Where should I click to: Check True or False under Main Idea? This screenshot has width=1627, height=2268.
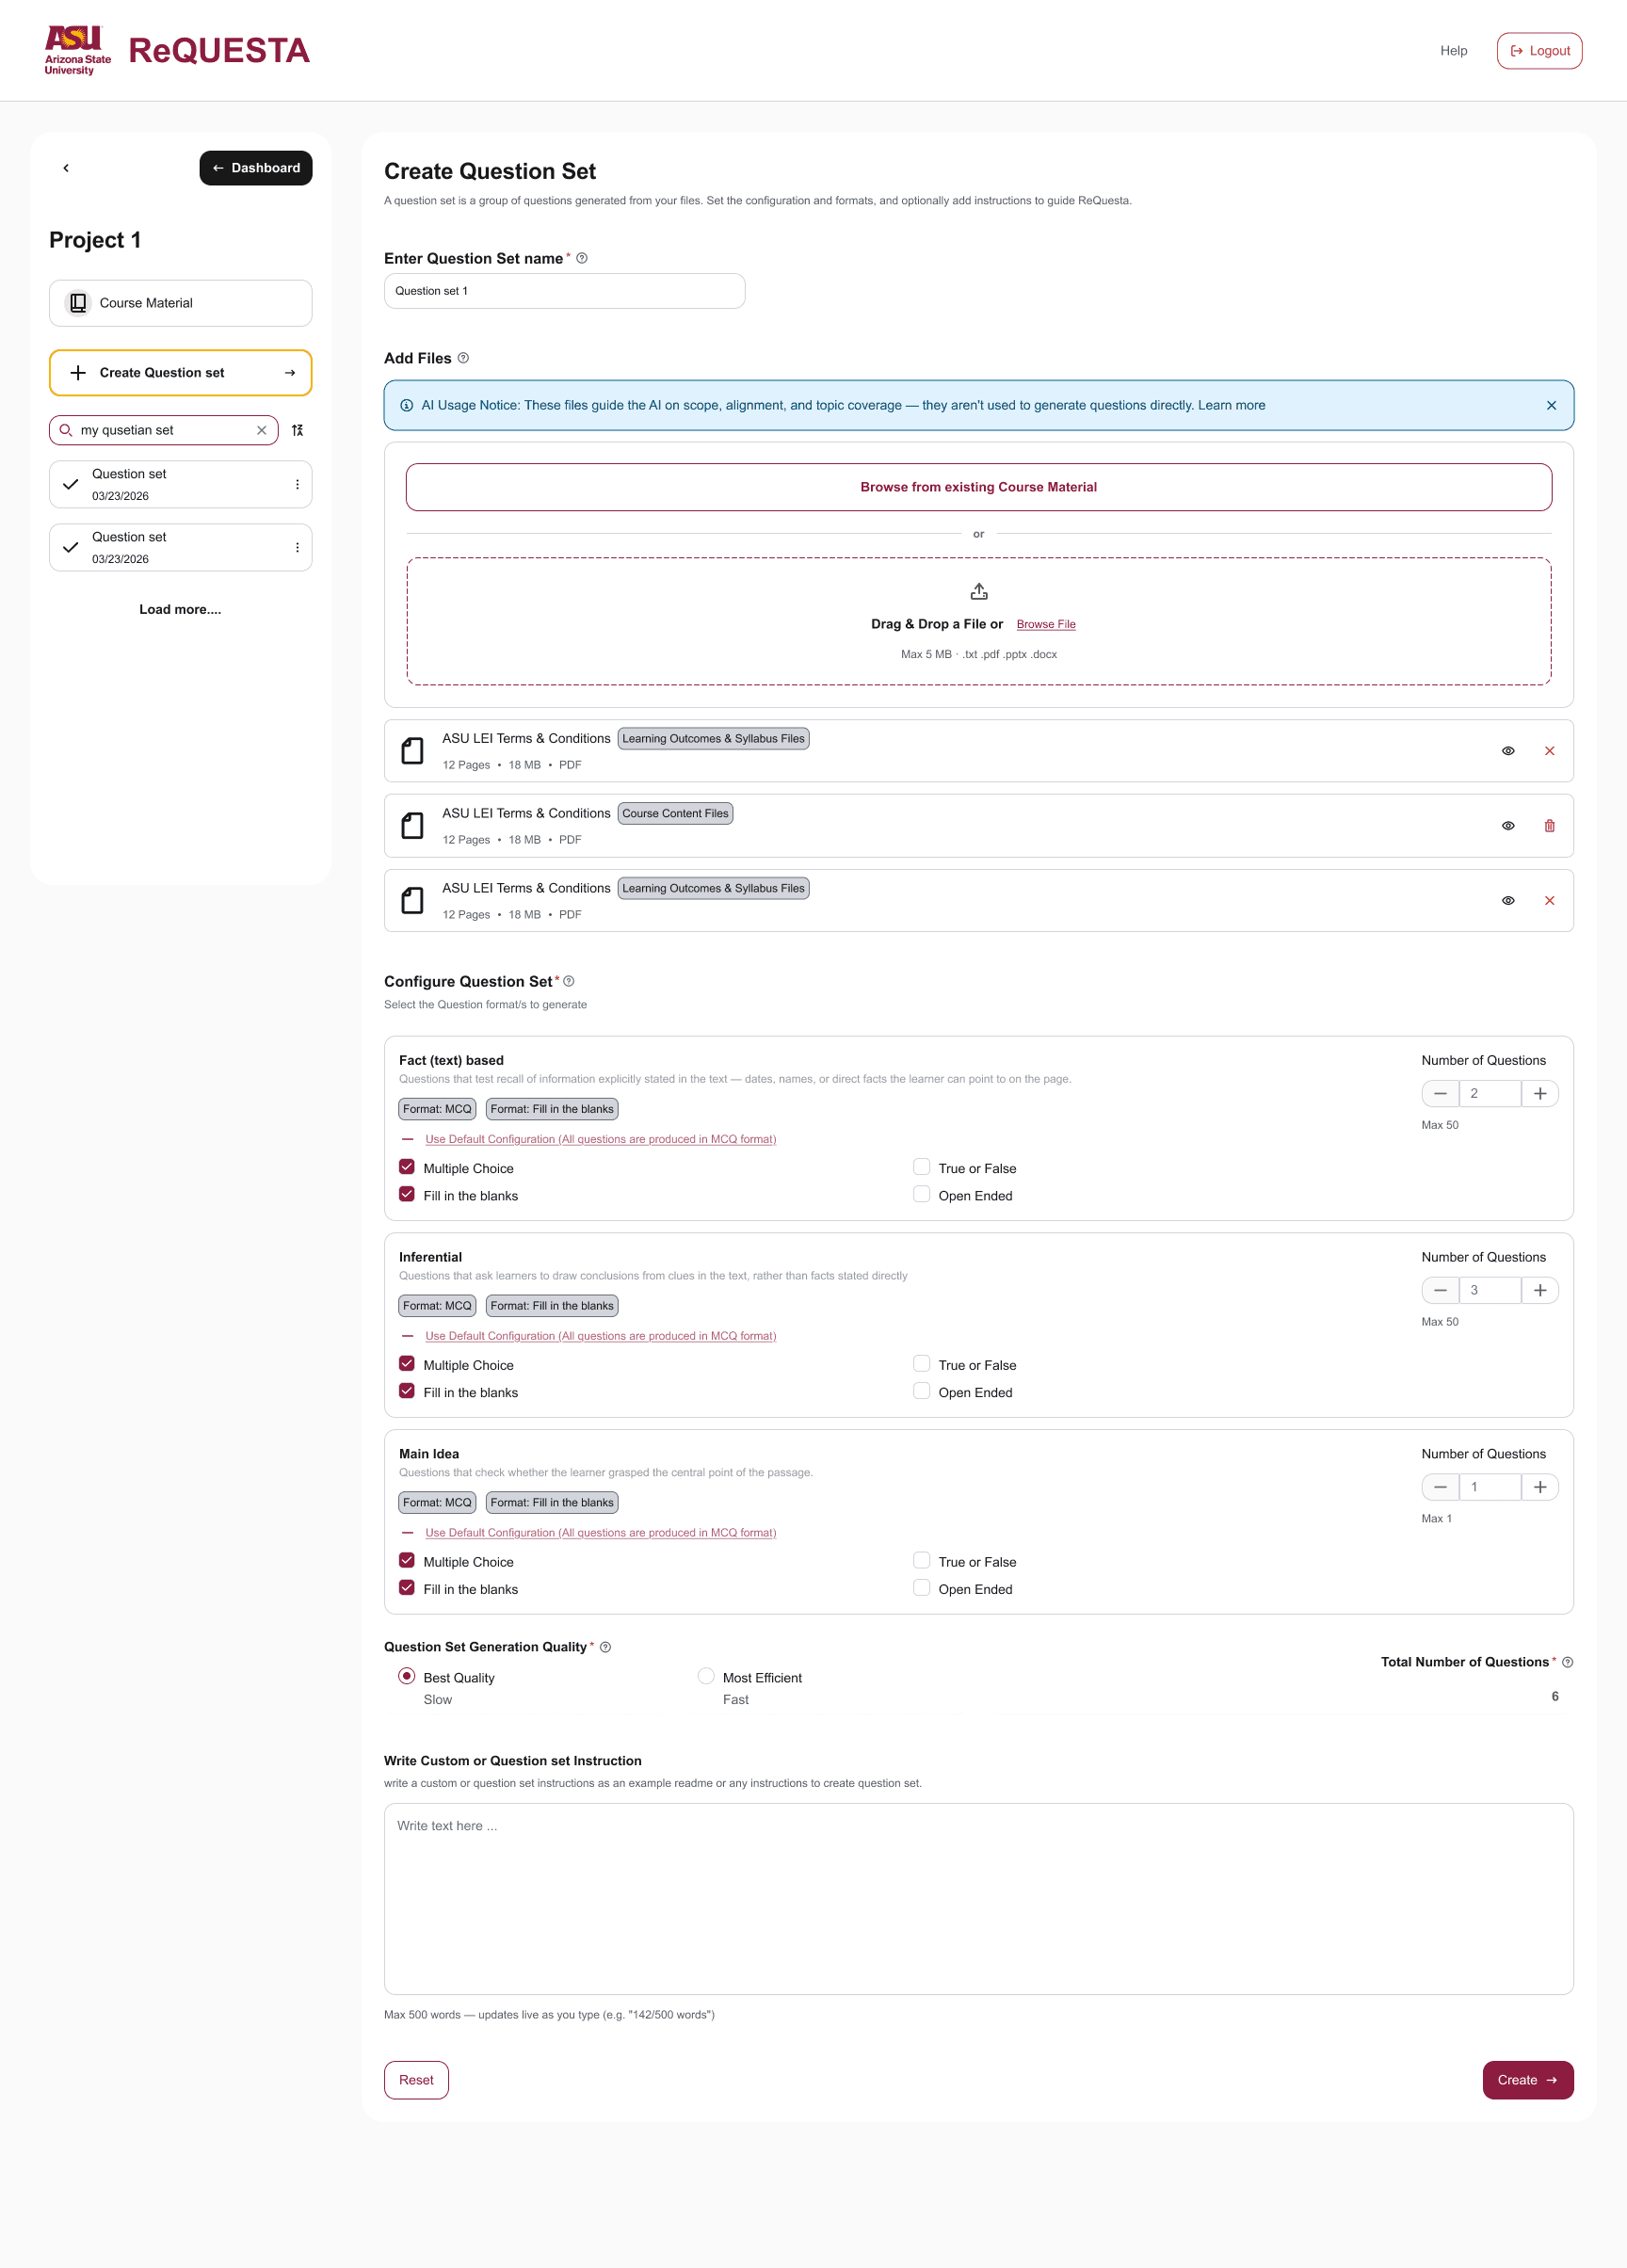point(922,1561)
